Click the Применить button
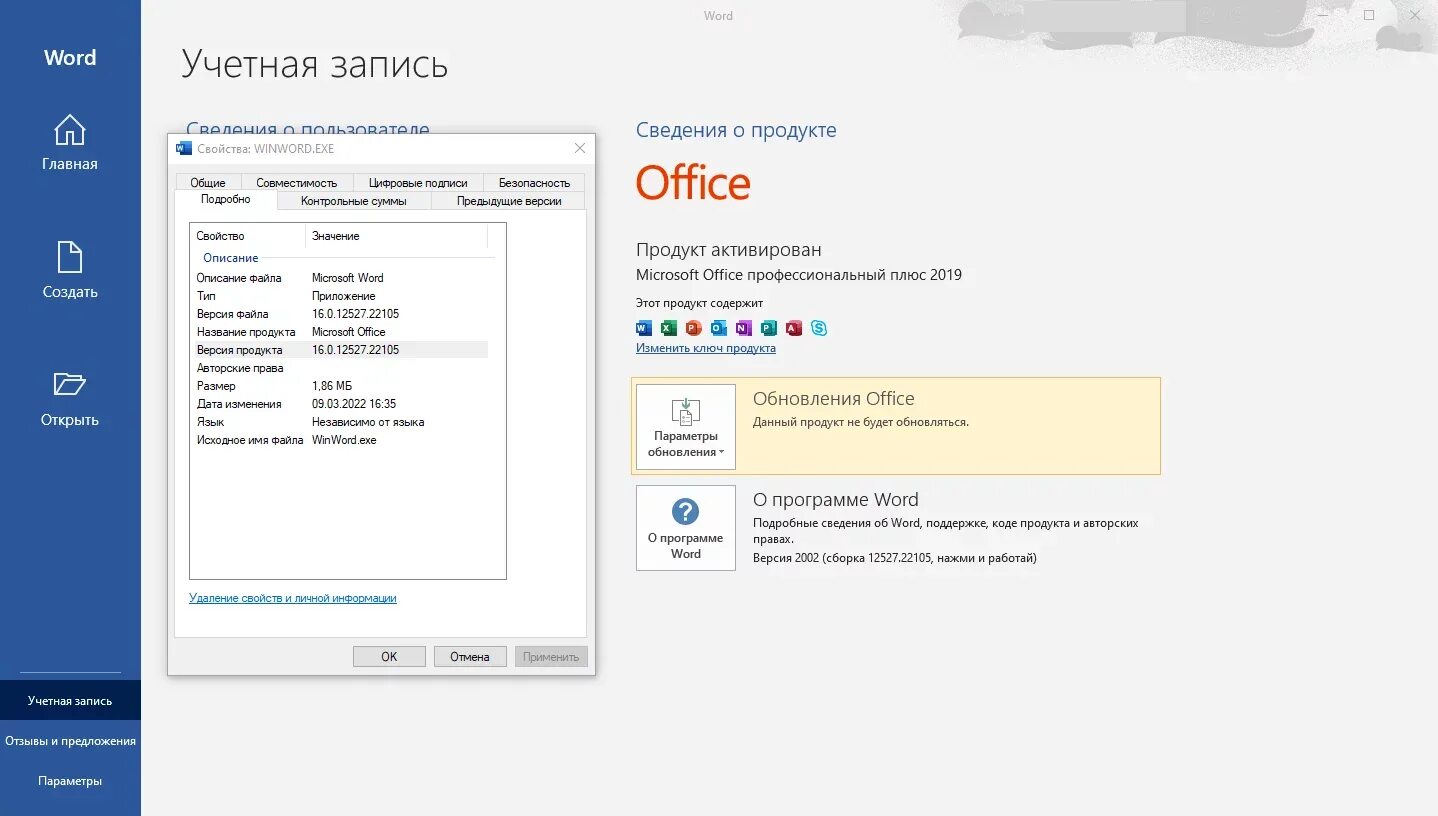 pos(551,657)
